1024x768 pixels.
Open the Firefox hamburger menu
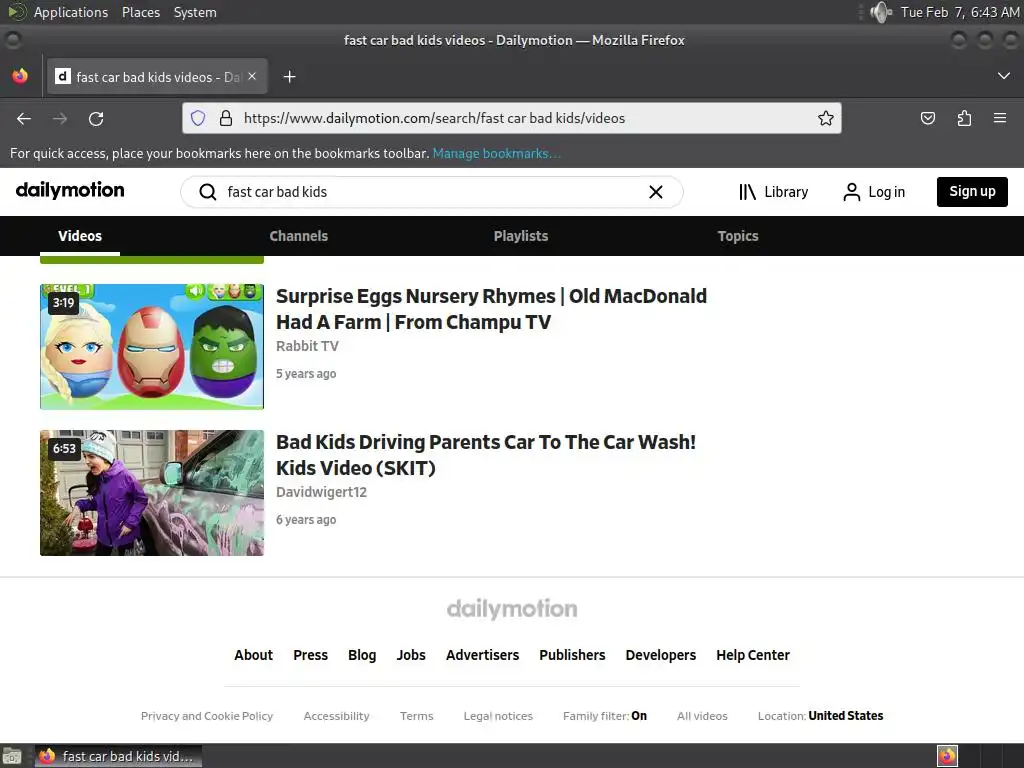[1000, 118]
